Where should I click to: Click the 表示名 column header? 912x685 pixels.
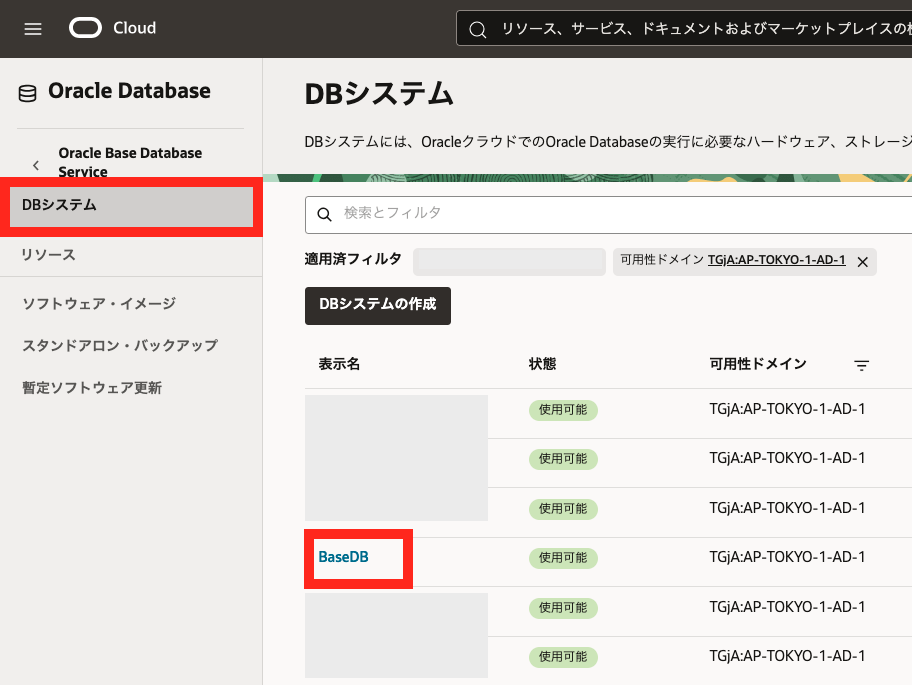click(339, 364)
